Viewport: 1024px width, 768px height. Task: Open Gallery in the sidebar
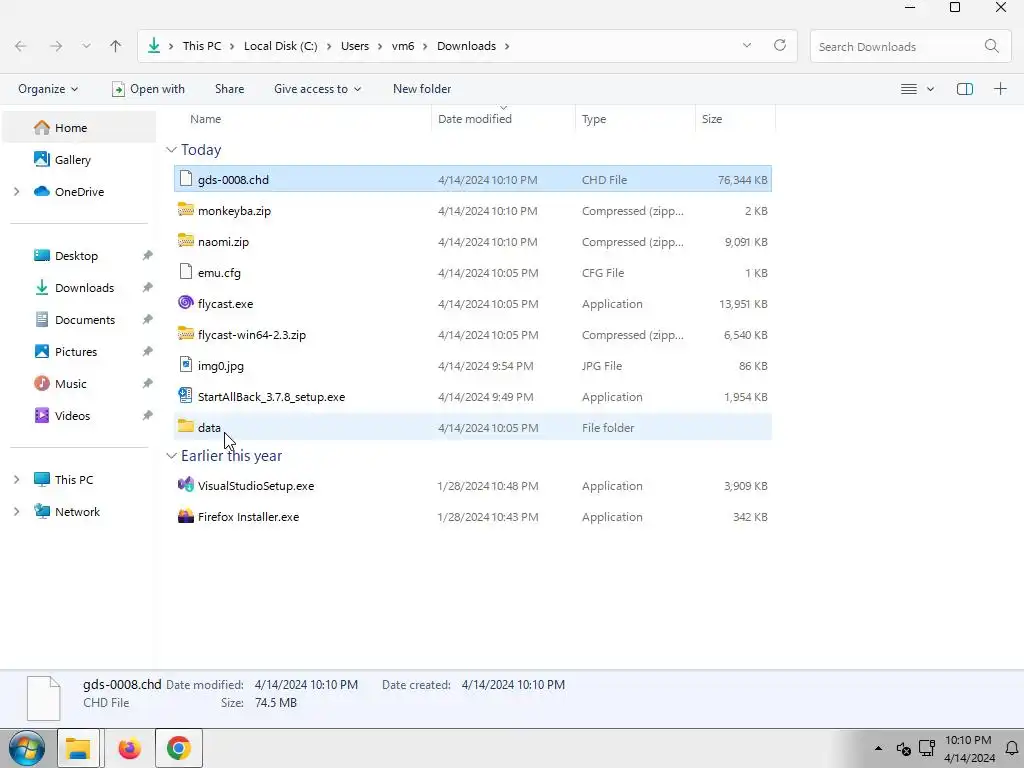pyautogui.click(x=72, y=159)
